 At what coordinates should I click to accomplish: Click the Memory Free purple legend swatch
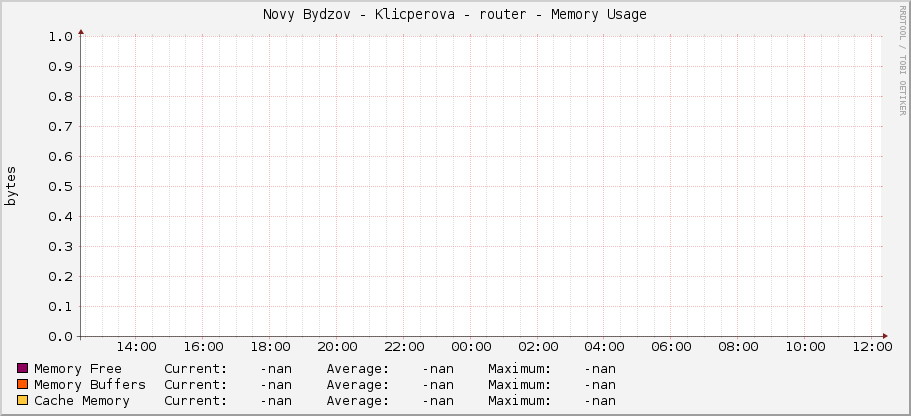tap(23, 368)
